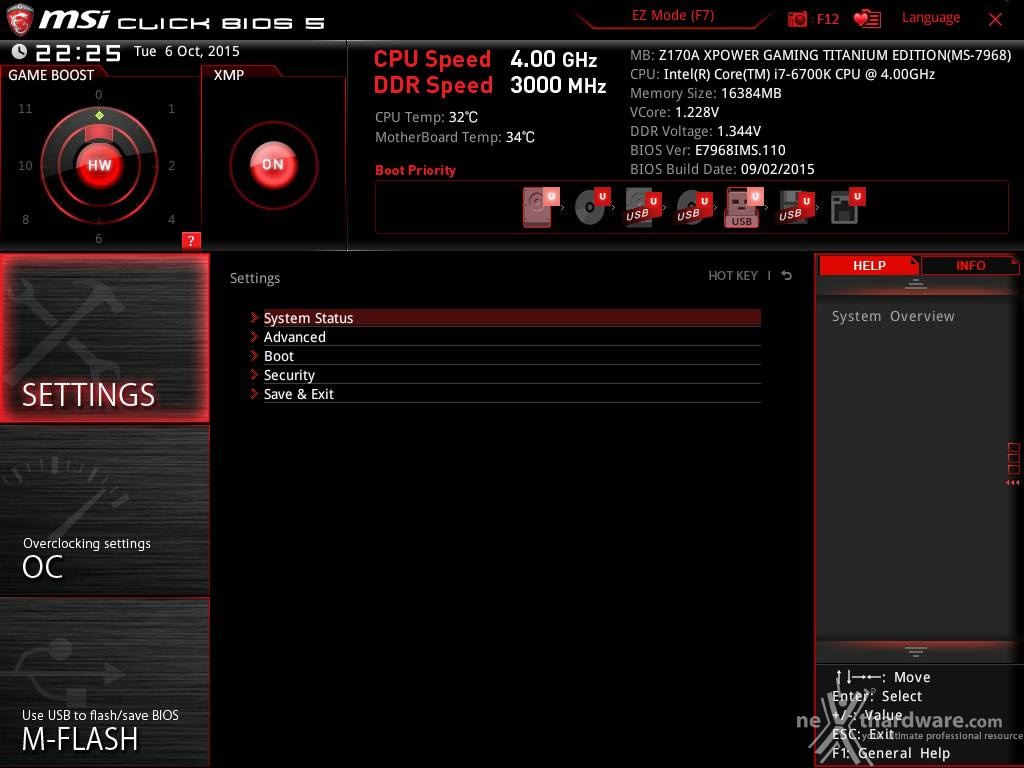
Task: Open the Advanced settings entry
Action: point(512,337)
